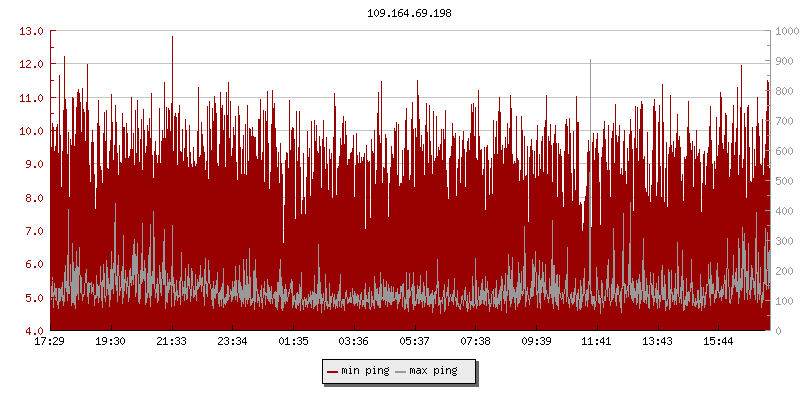800x400 pixels.
Task: Click the 1000 right axis value
Action: click(786, 31)
